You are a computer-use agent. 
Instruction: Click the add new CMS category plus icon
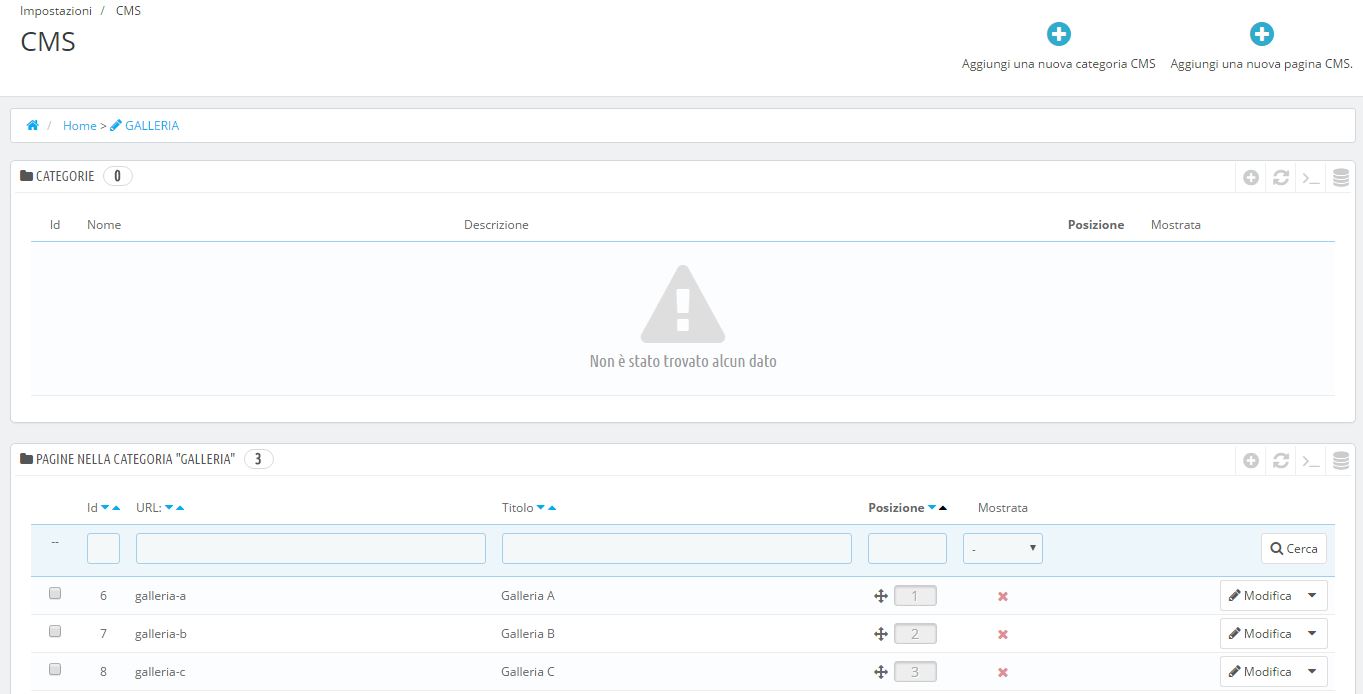pos(1058,35)
